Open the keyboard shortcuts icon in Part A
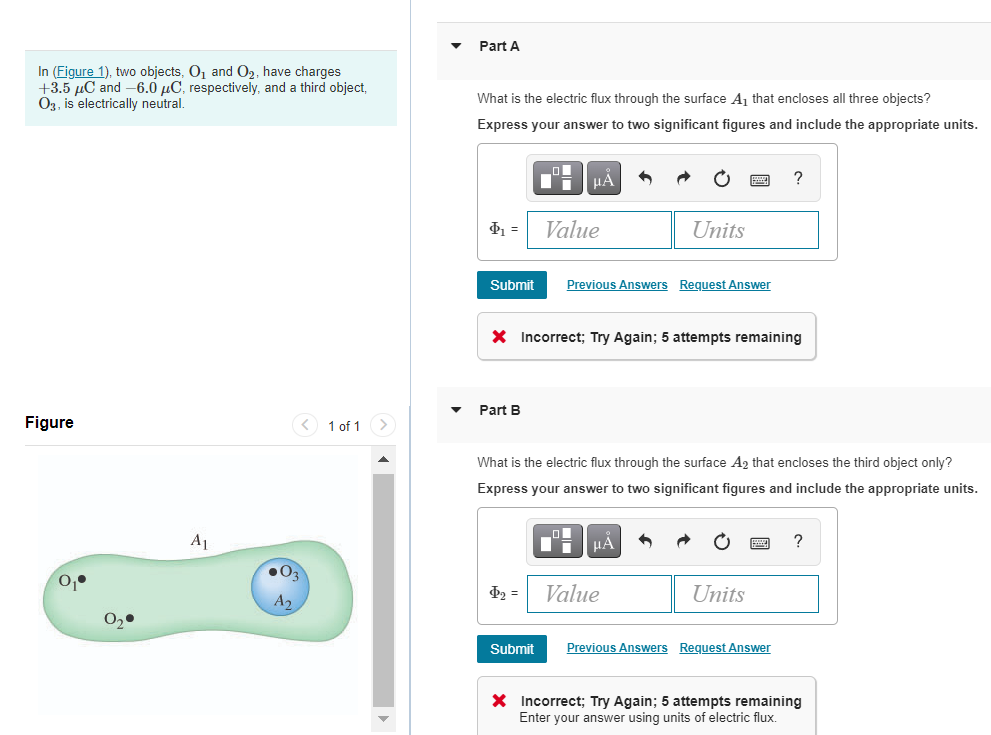 click(x=760, y=178)
